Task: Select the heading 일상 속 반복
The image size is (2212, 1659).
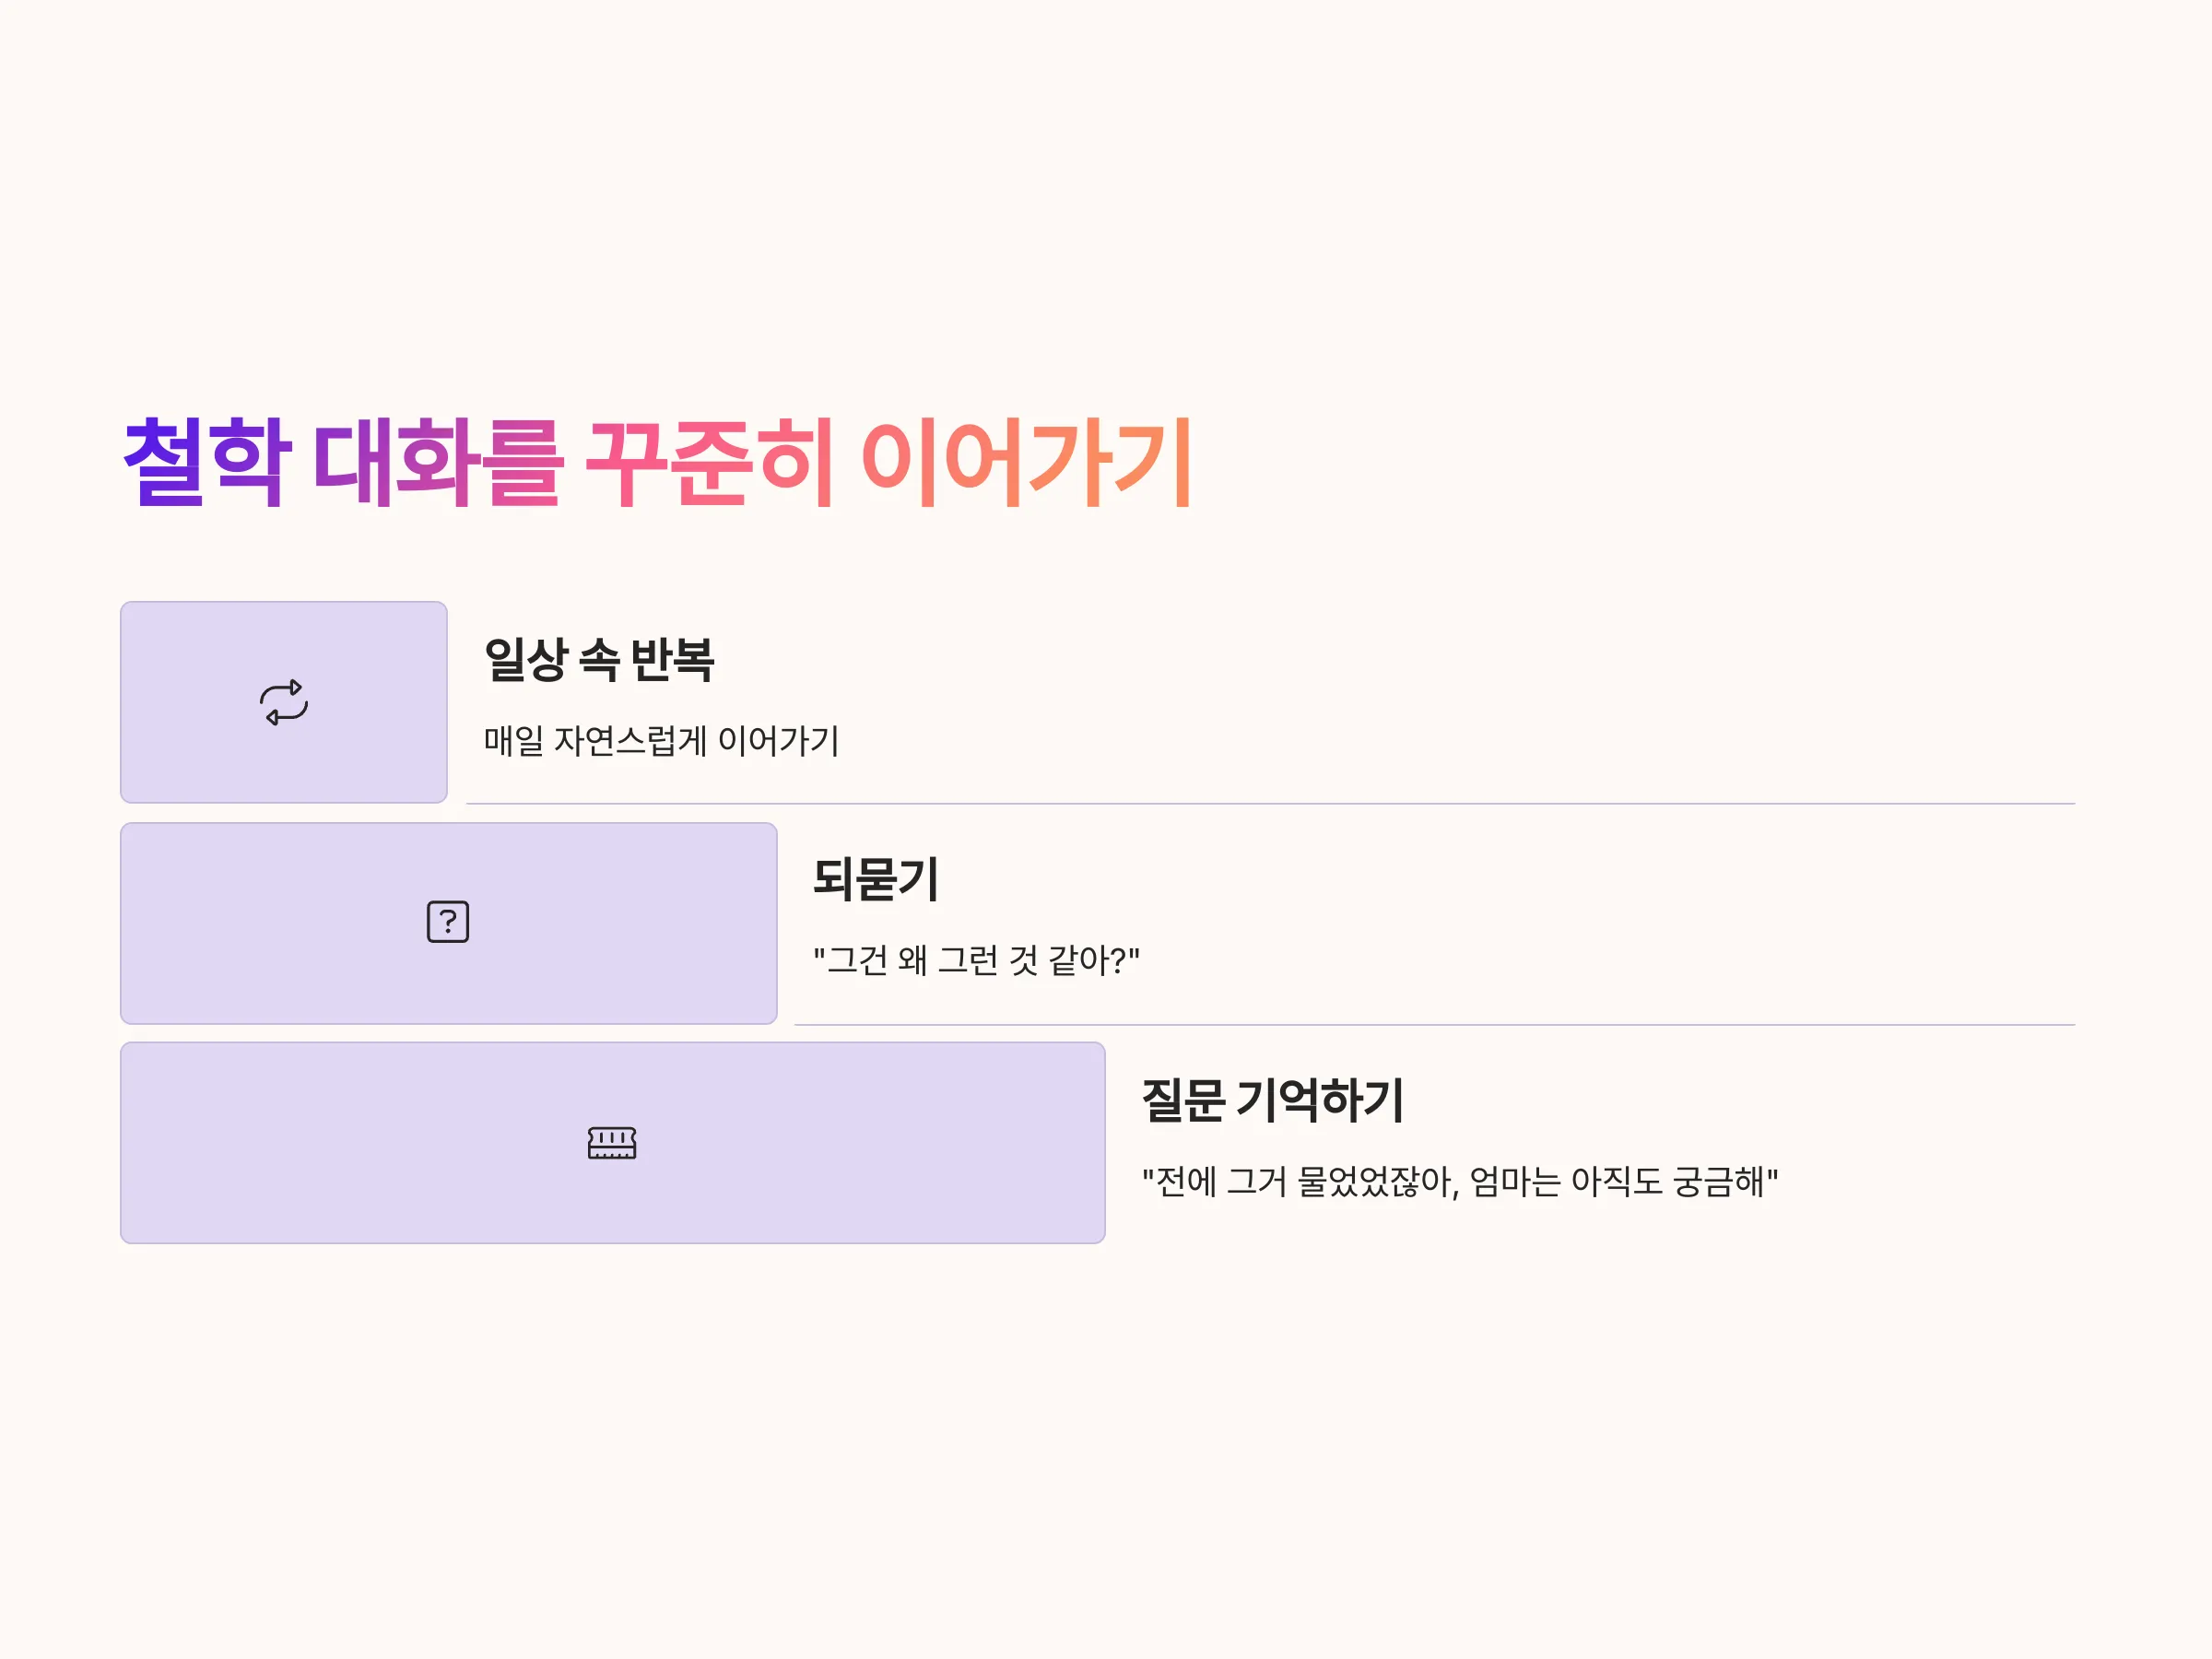Action: pyautogui.click(x=599, y=660)
